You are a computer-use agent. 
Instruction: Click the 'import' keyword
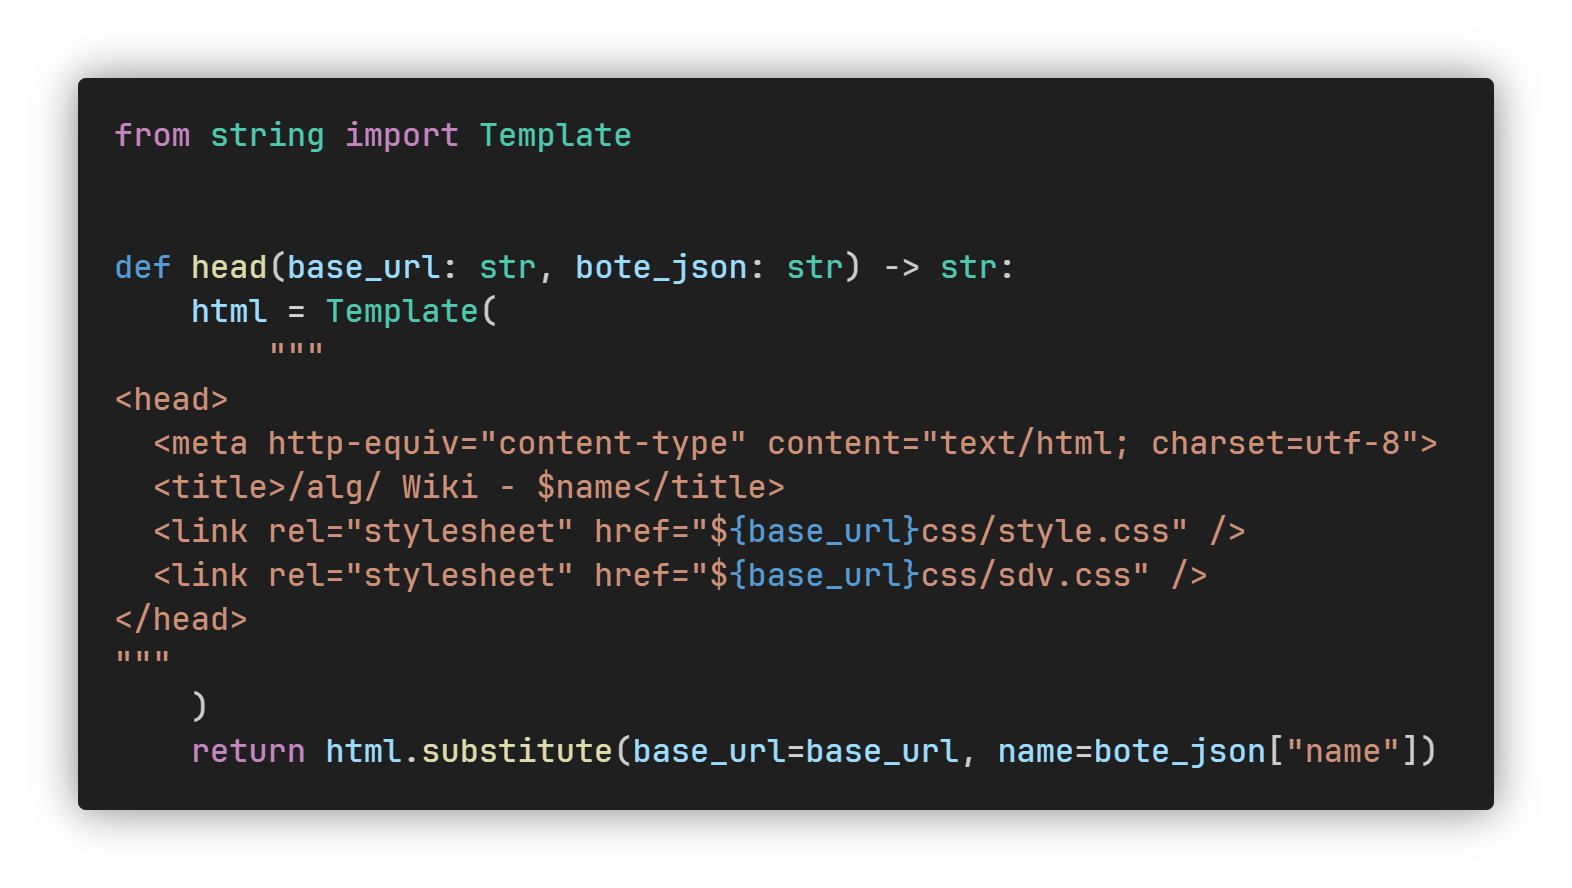(402, 135)
